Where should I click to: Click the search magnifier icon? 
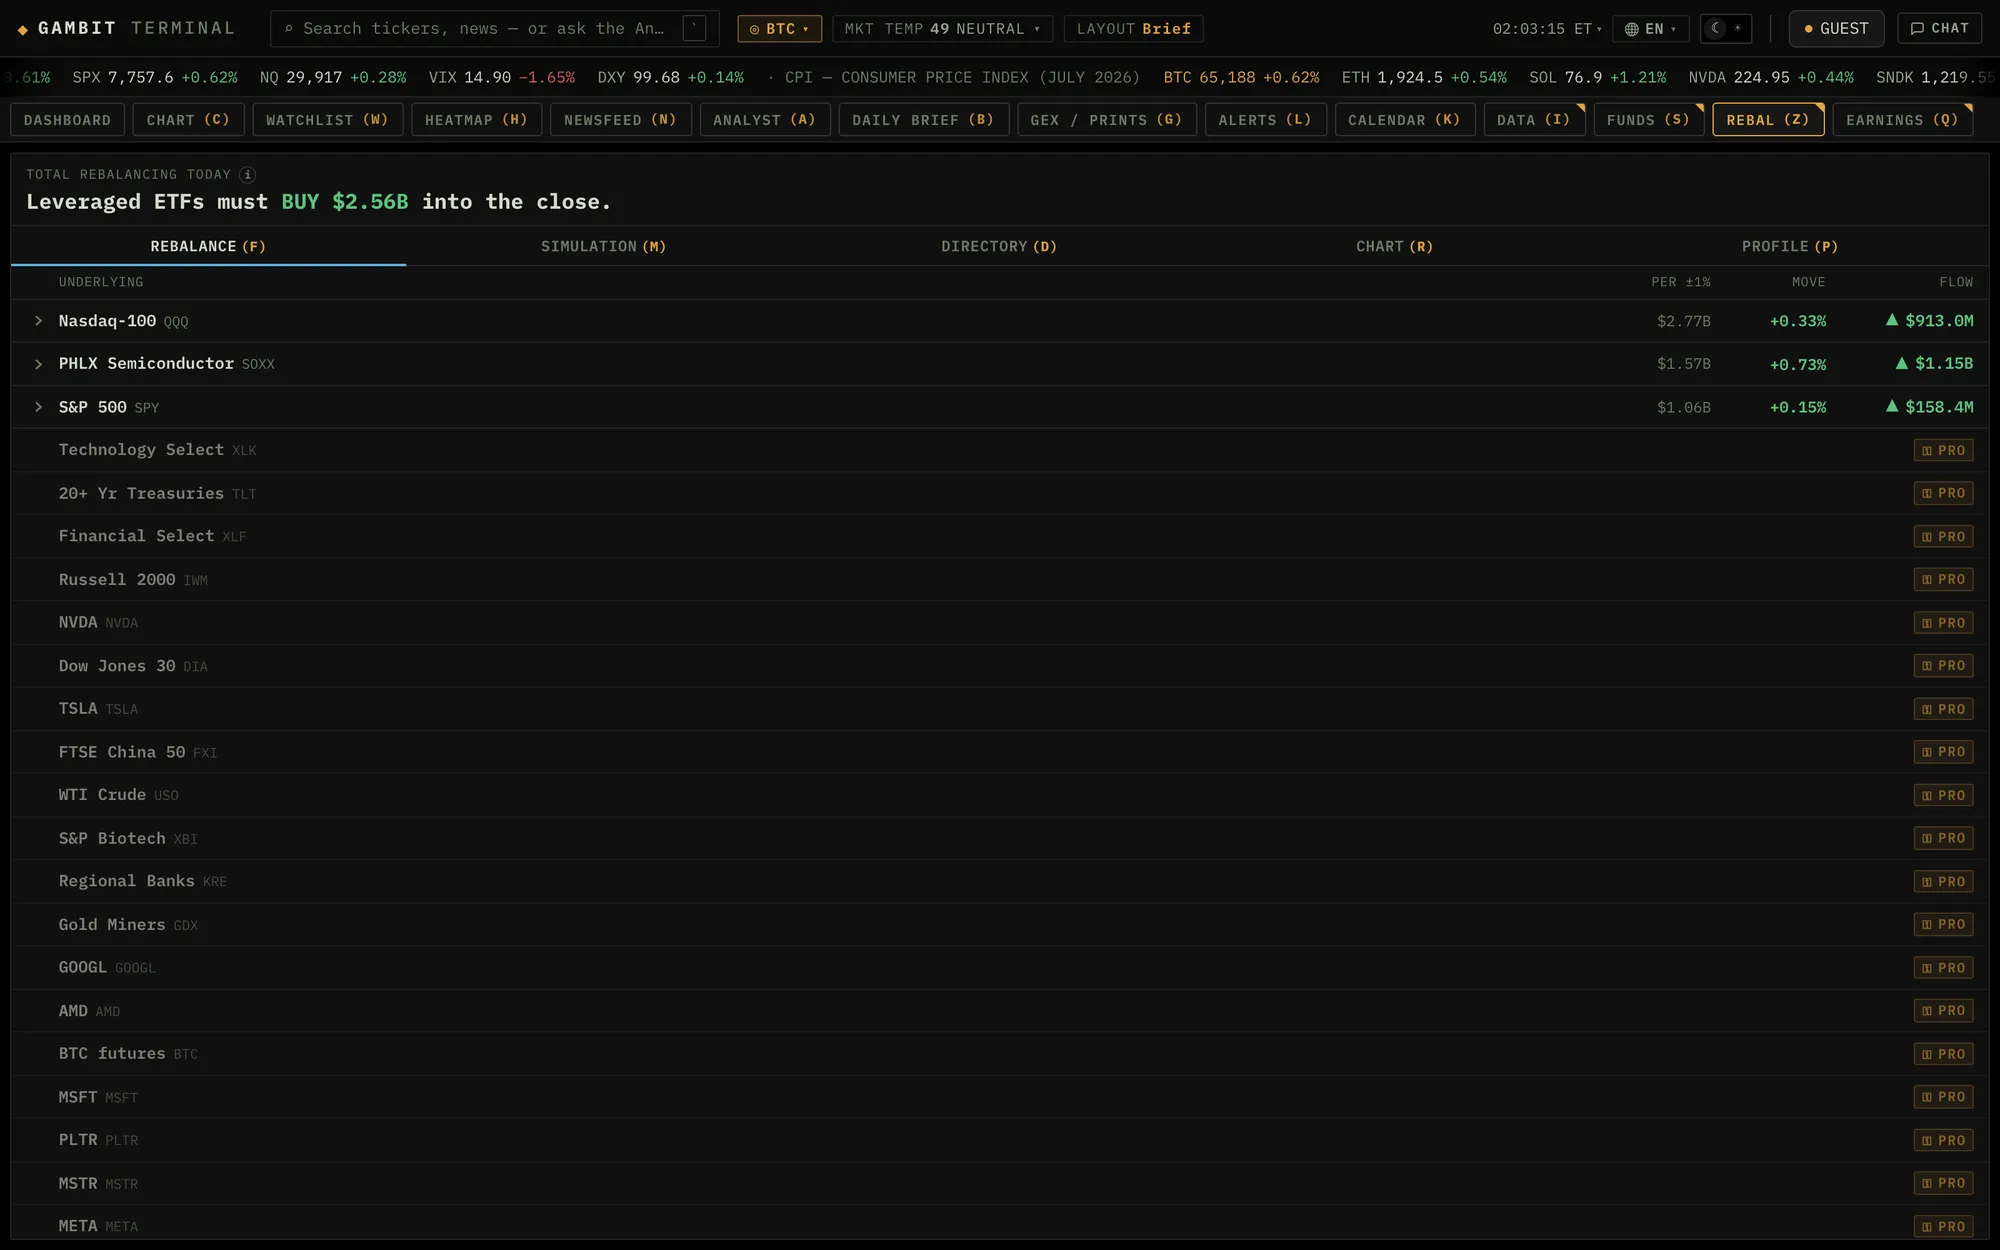coord(289,29)
